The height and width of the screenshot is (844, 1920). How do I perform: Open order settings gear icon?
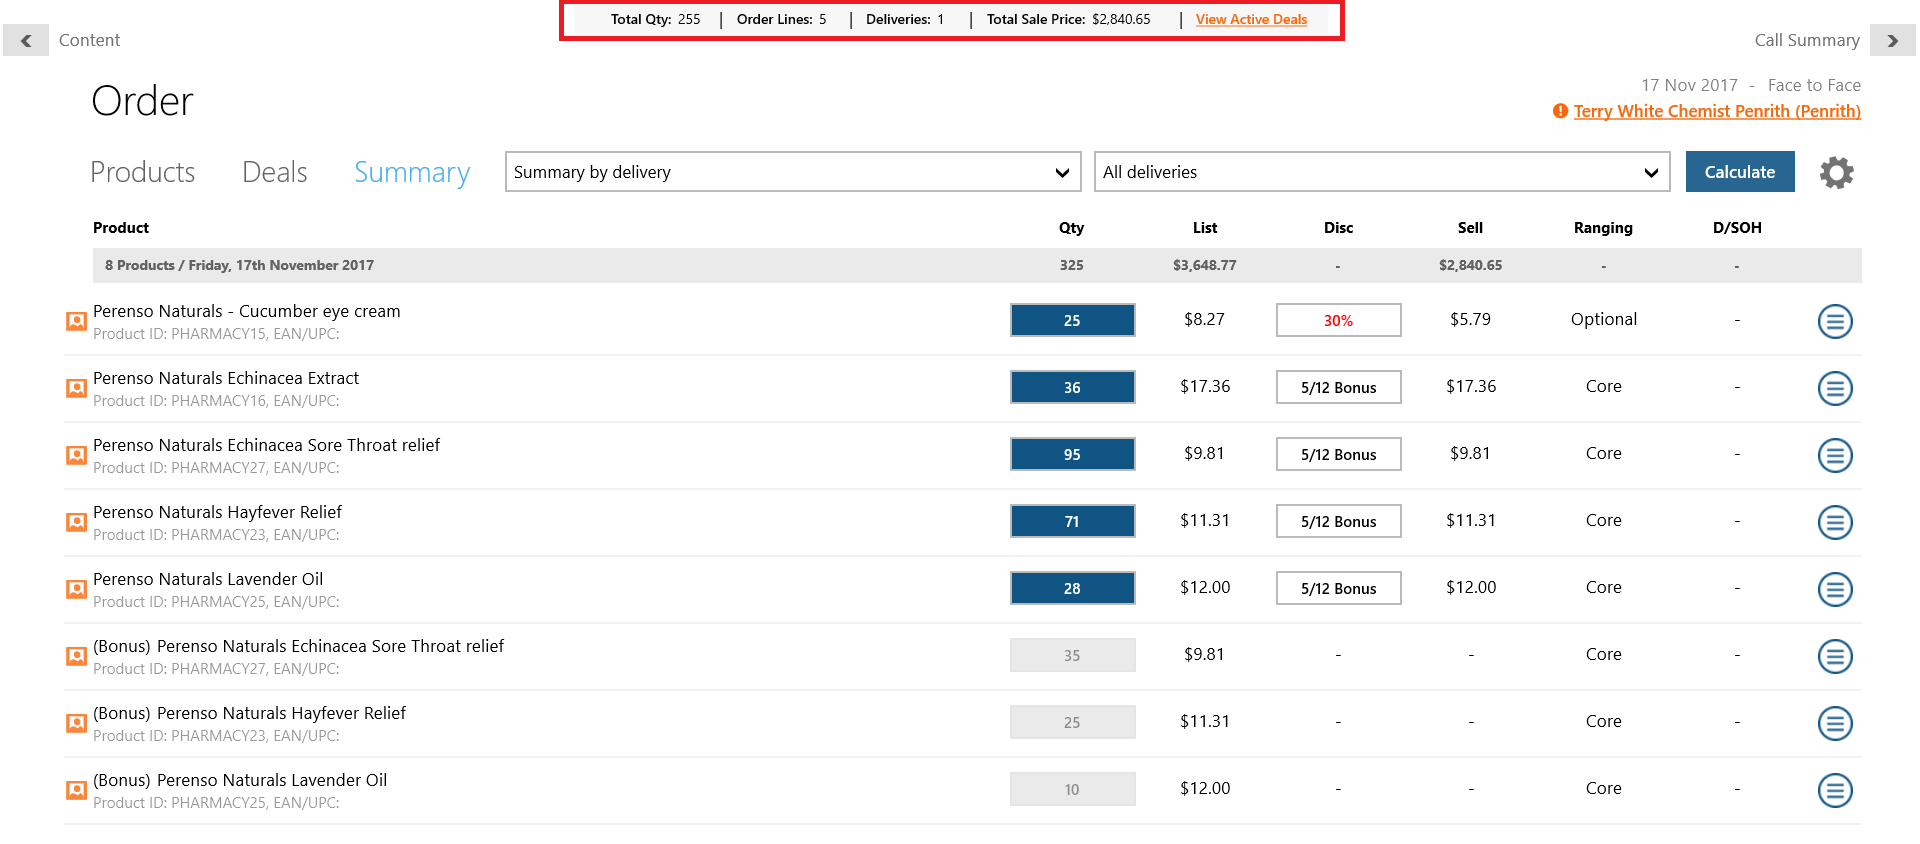point(1836,172)
